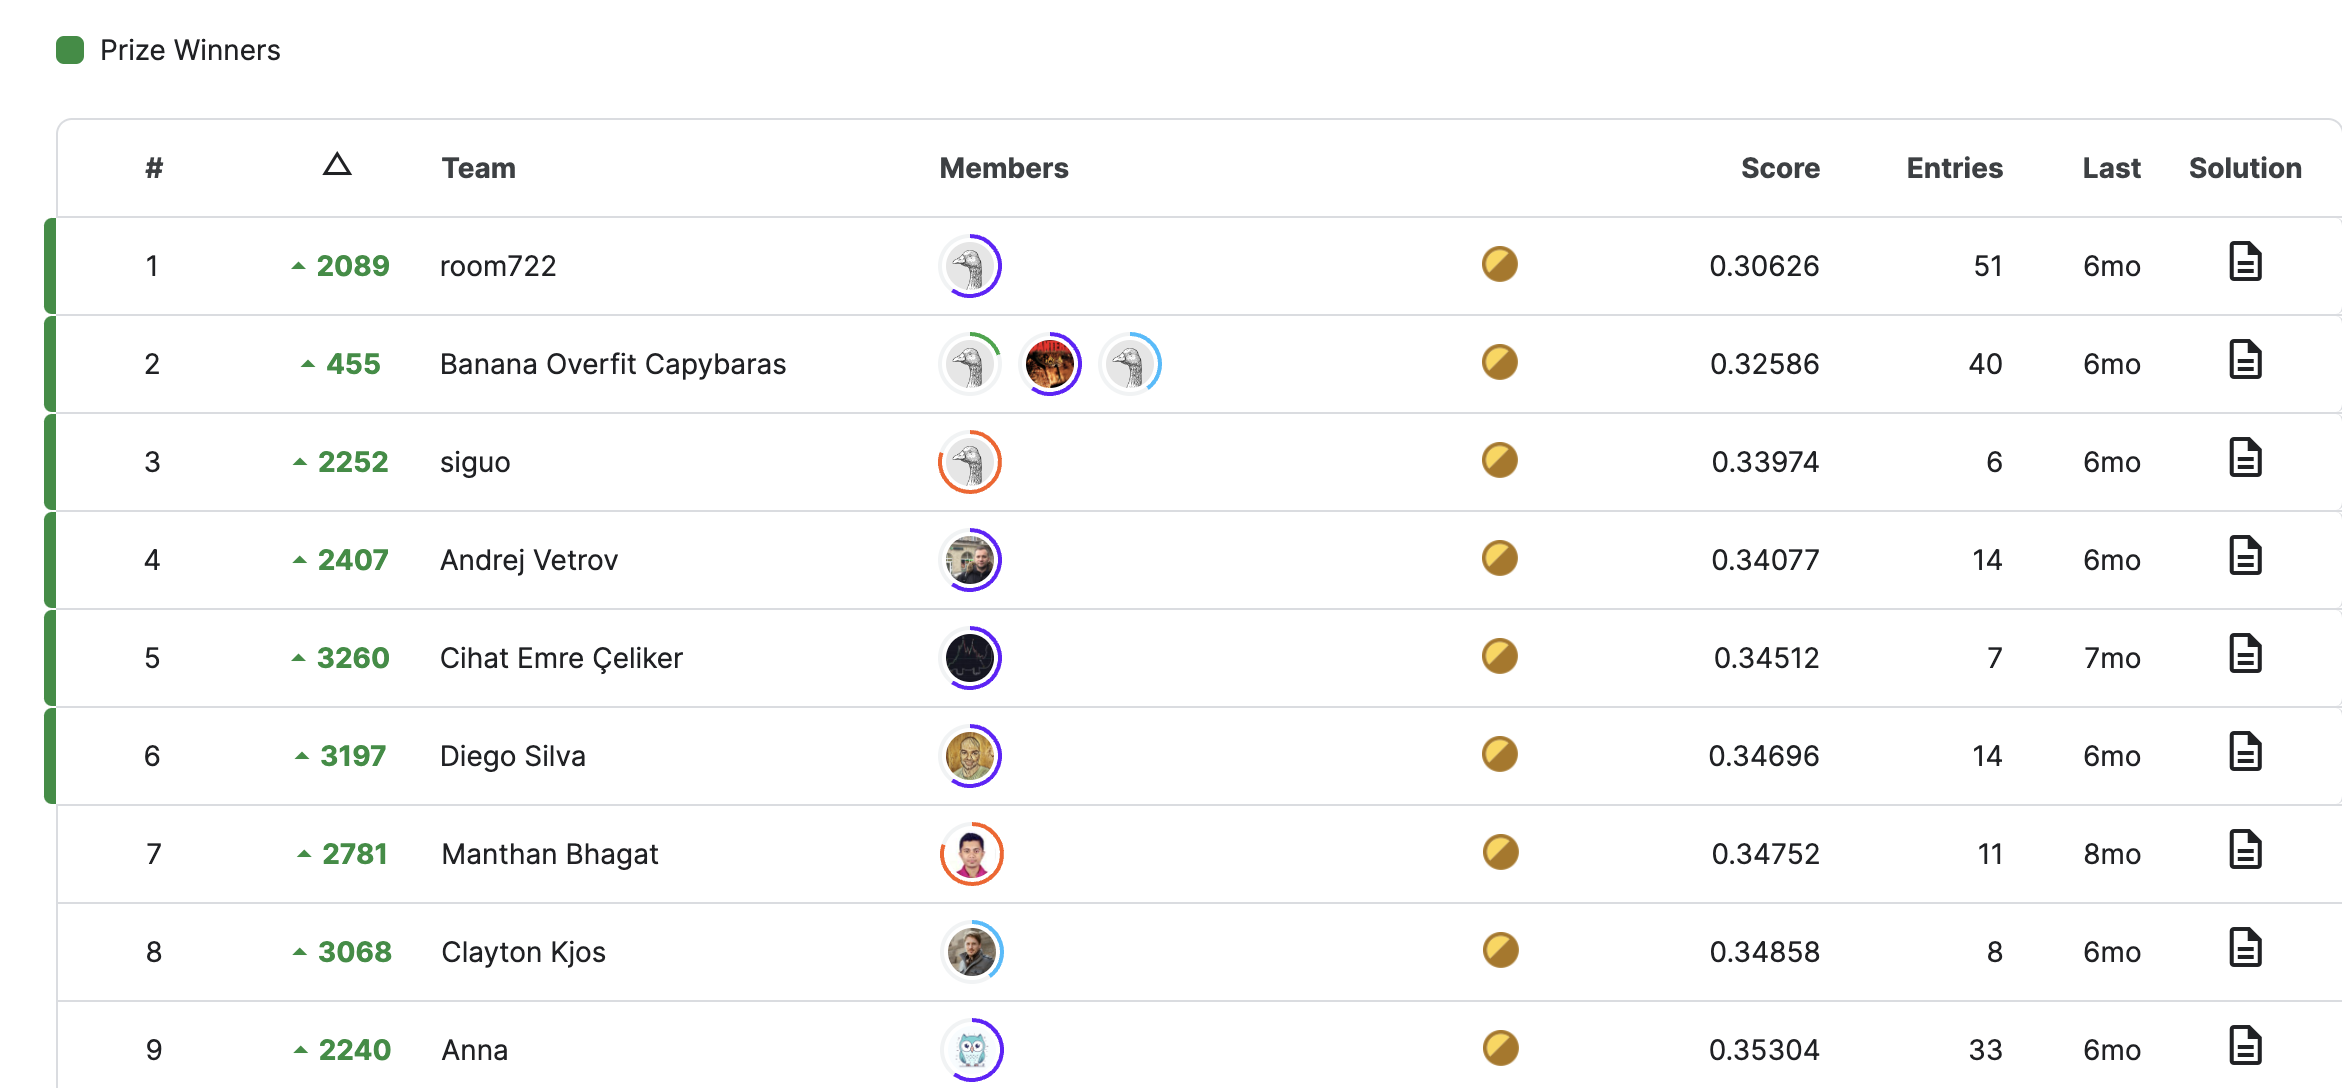2342x1088 pixels.
Task: Click the middle Banana Overfit Capybaras avatar
Action: [1050, 364]
